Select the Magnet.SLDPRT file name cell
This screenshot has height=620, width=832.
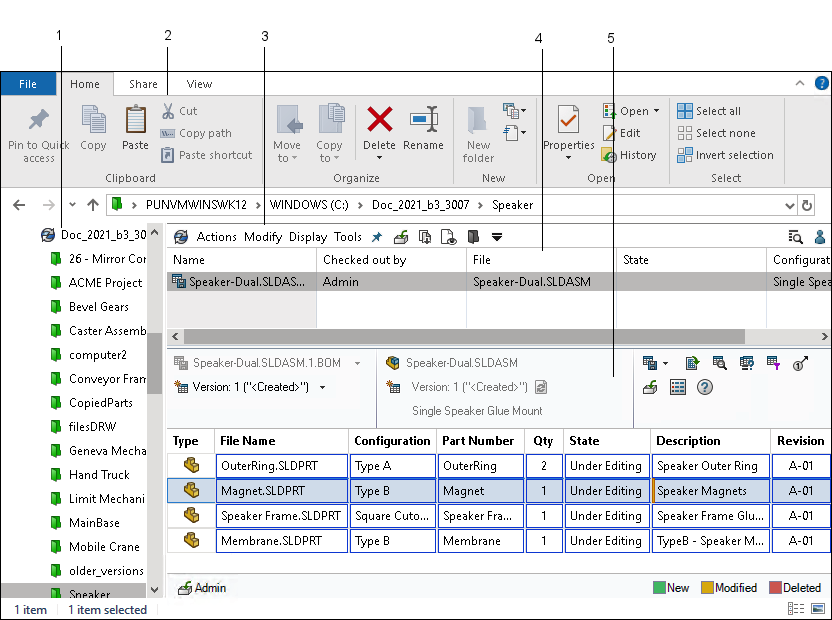click(281, 491)
